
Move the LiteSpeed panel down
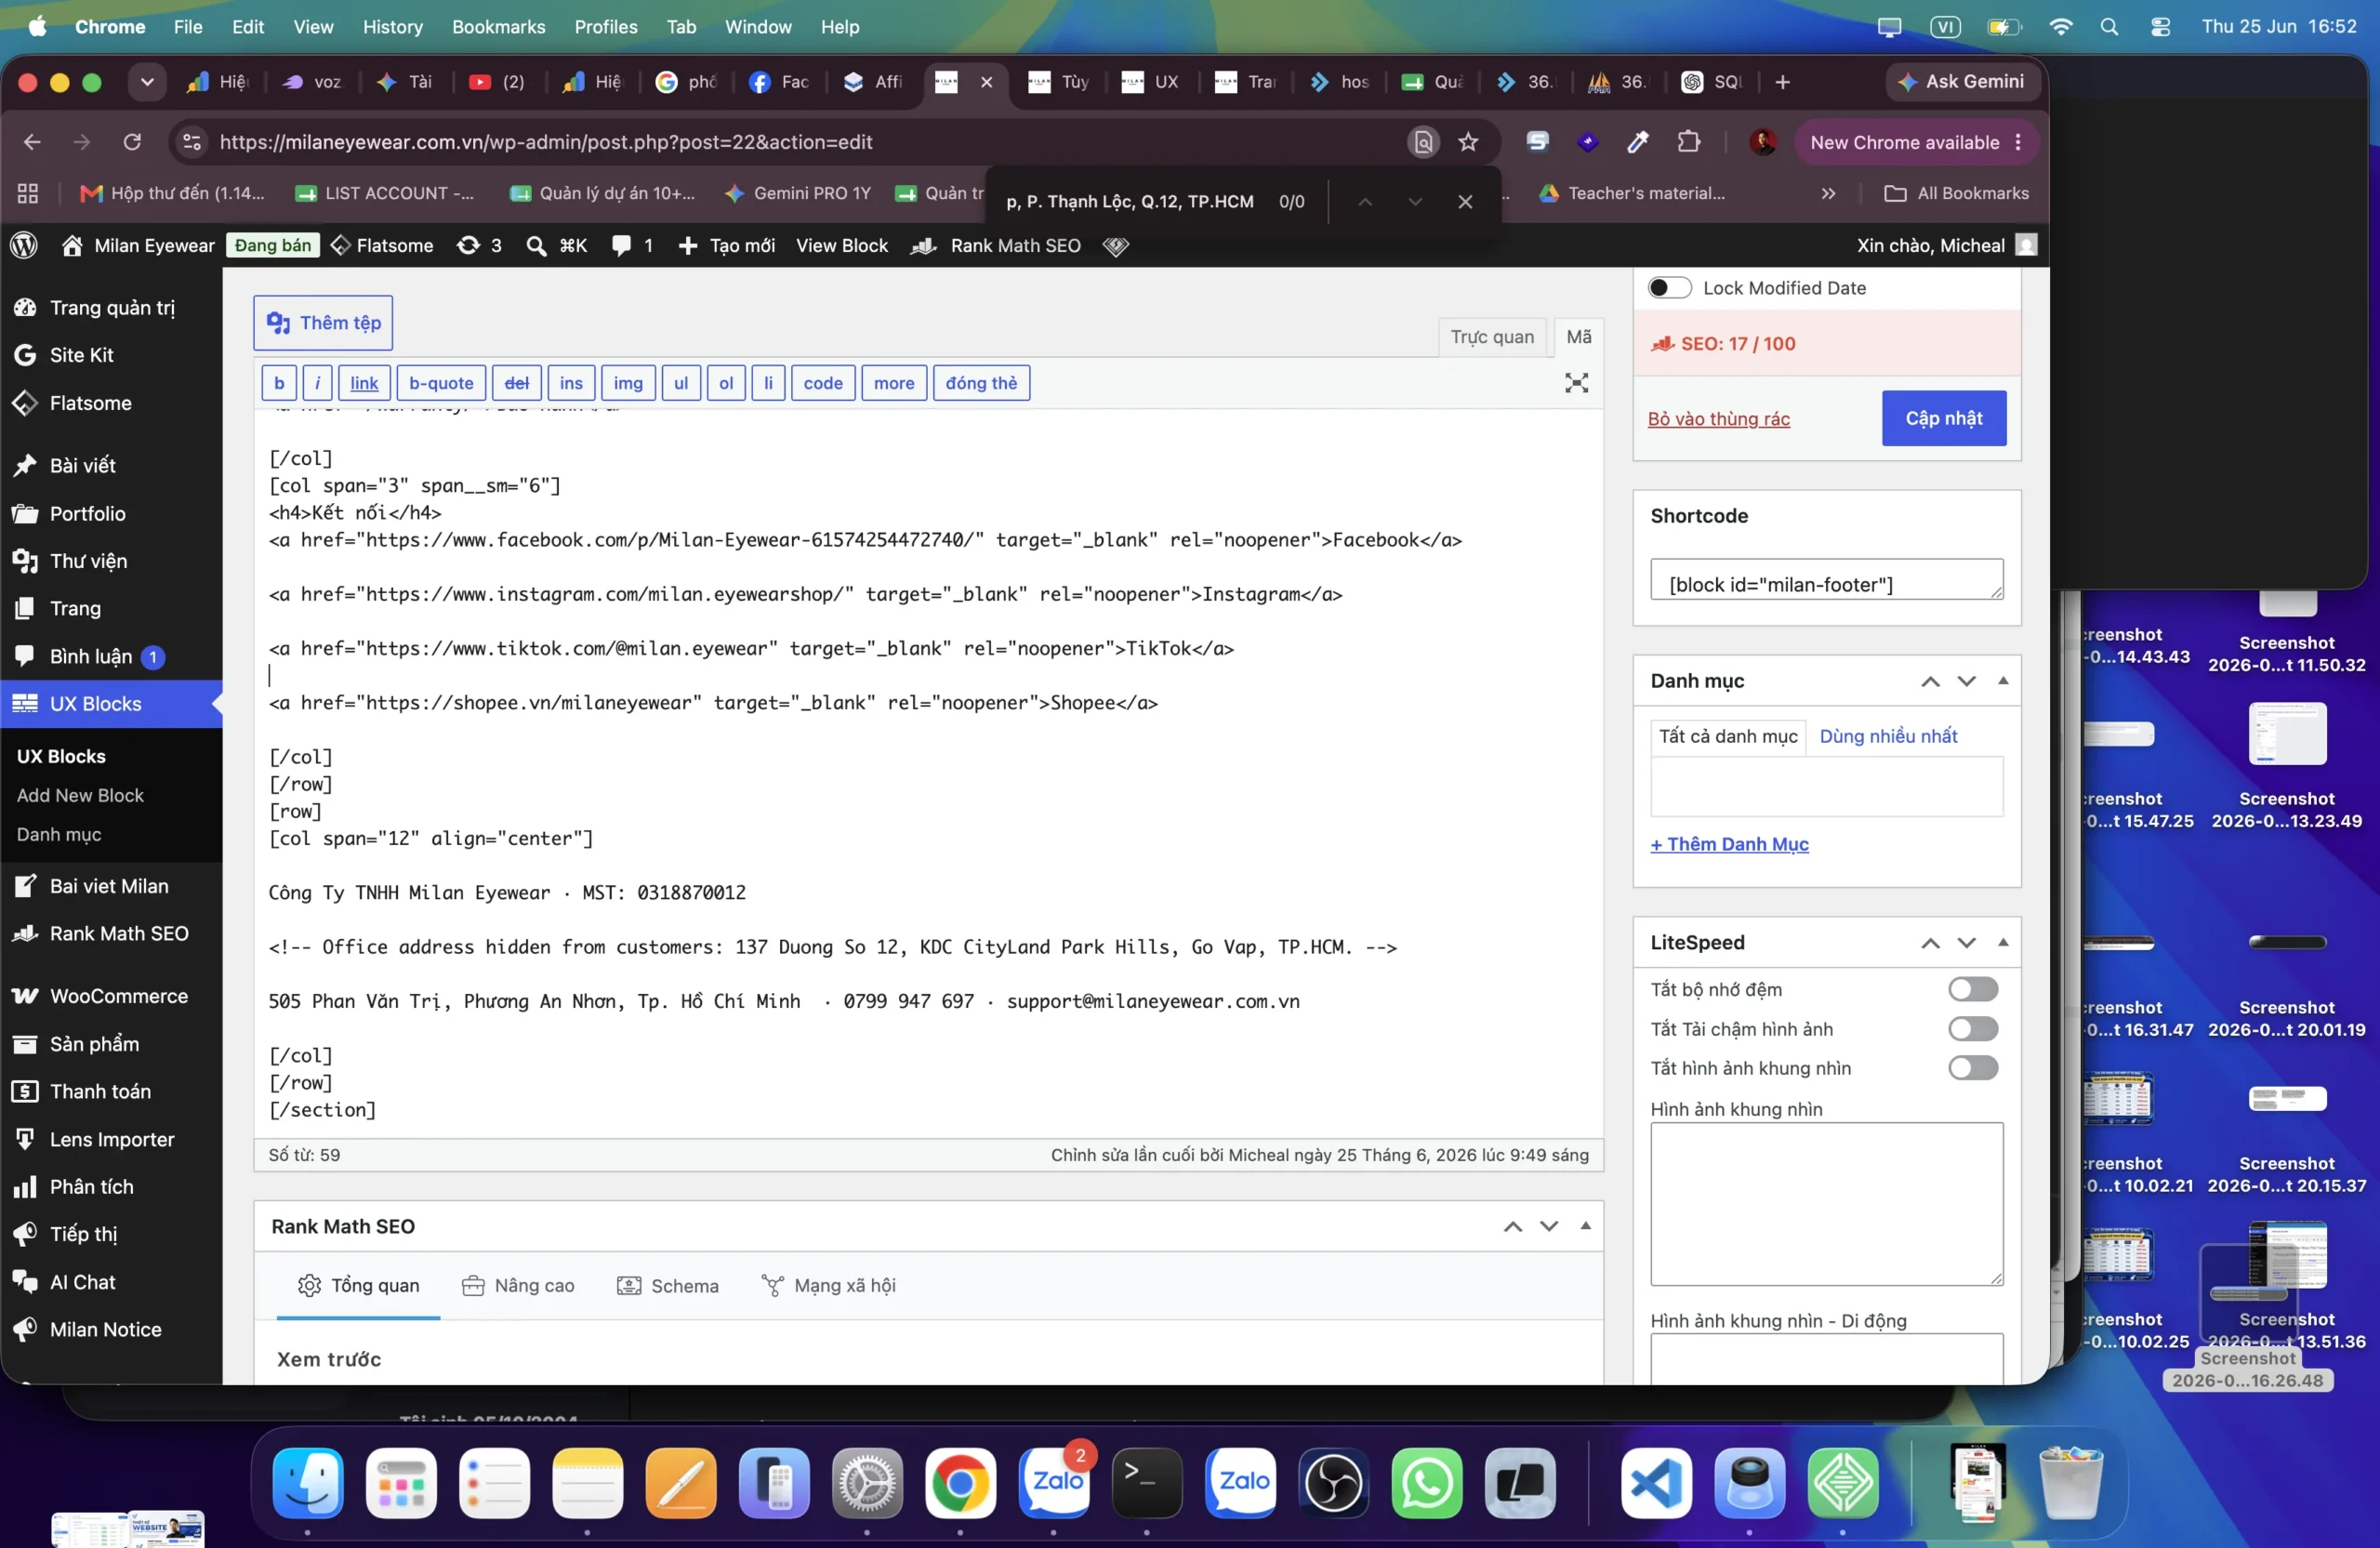pyautogui.click(x=1966, y=943)
